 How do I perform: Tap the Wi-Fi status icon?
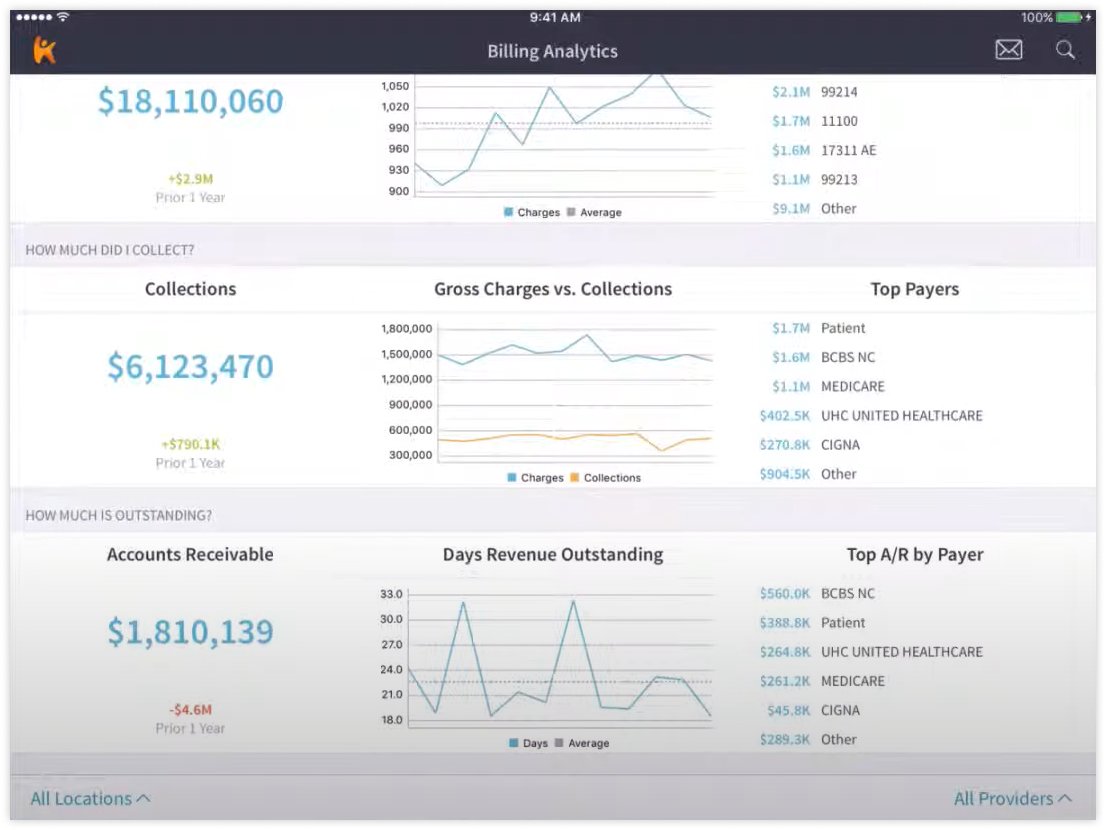[63, 16]
